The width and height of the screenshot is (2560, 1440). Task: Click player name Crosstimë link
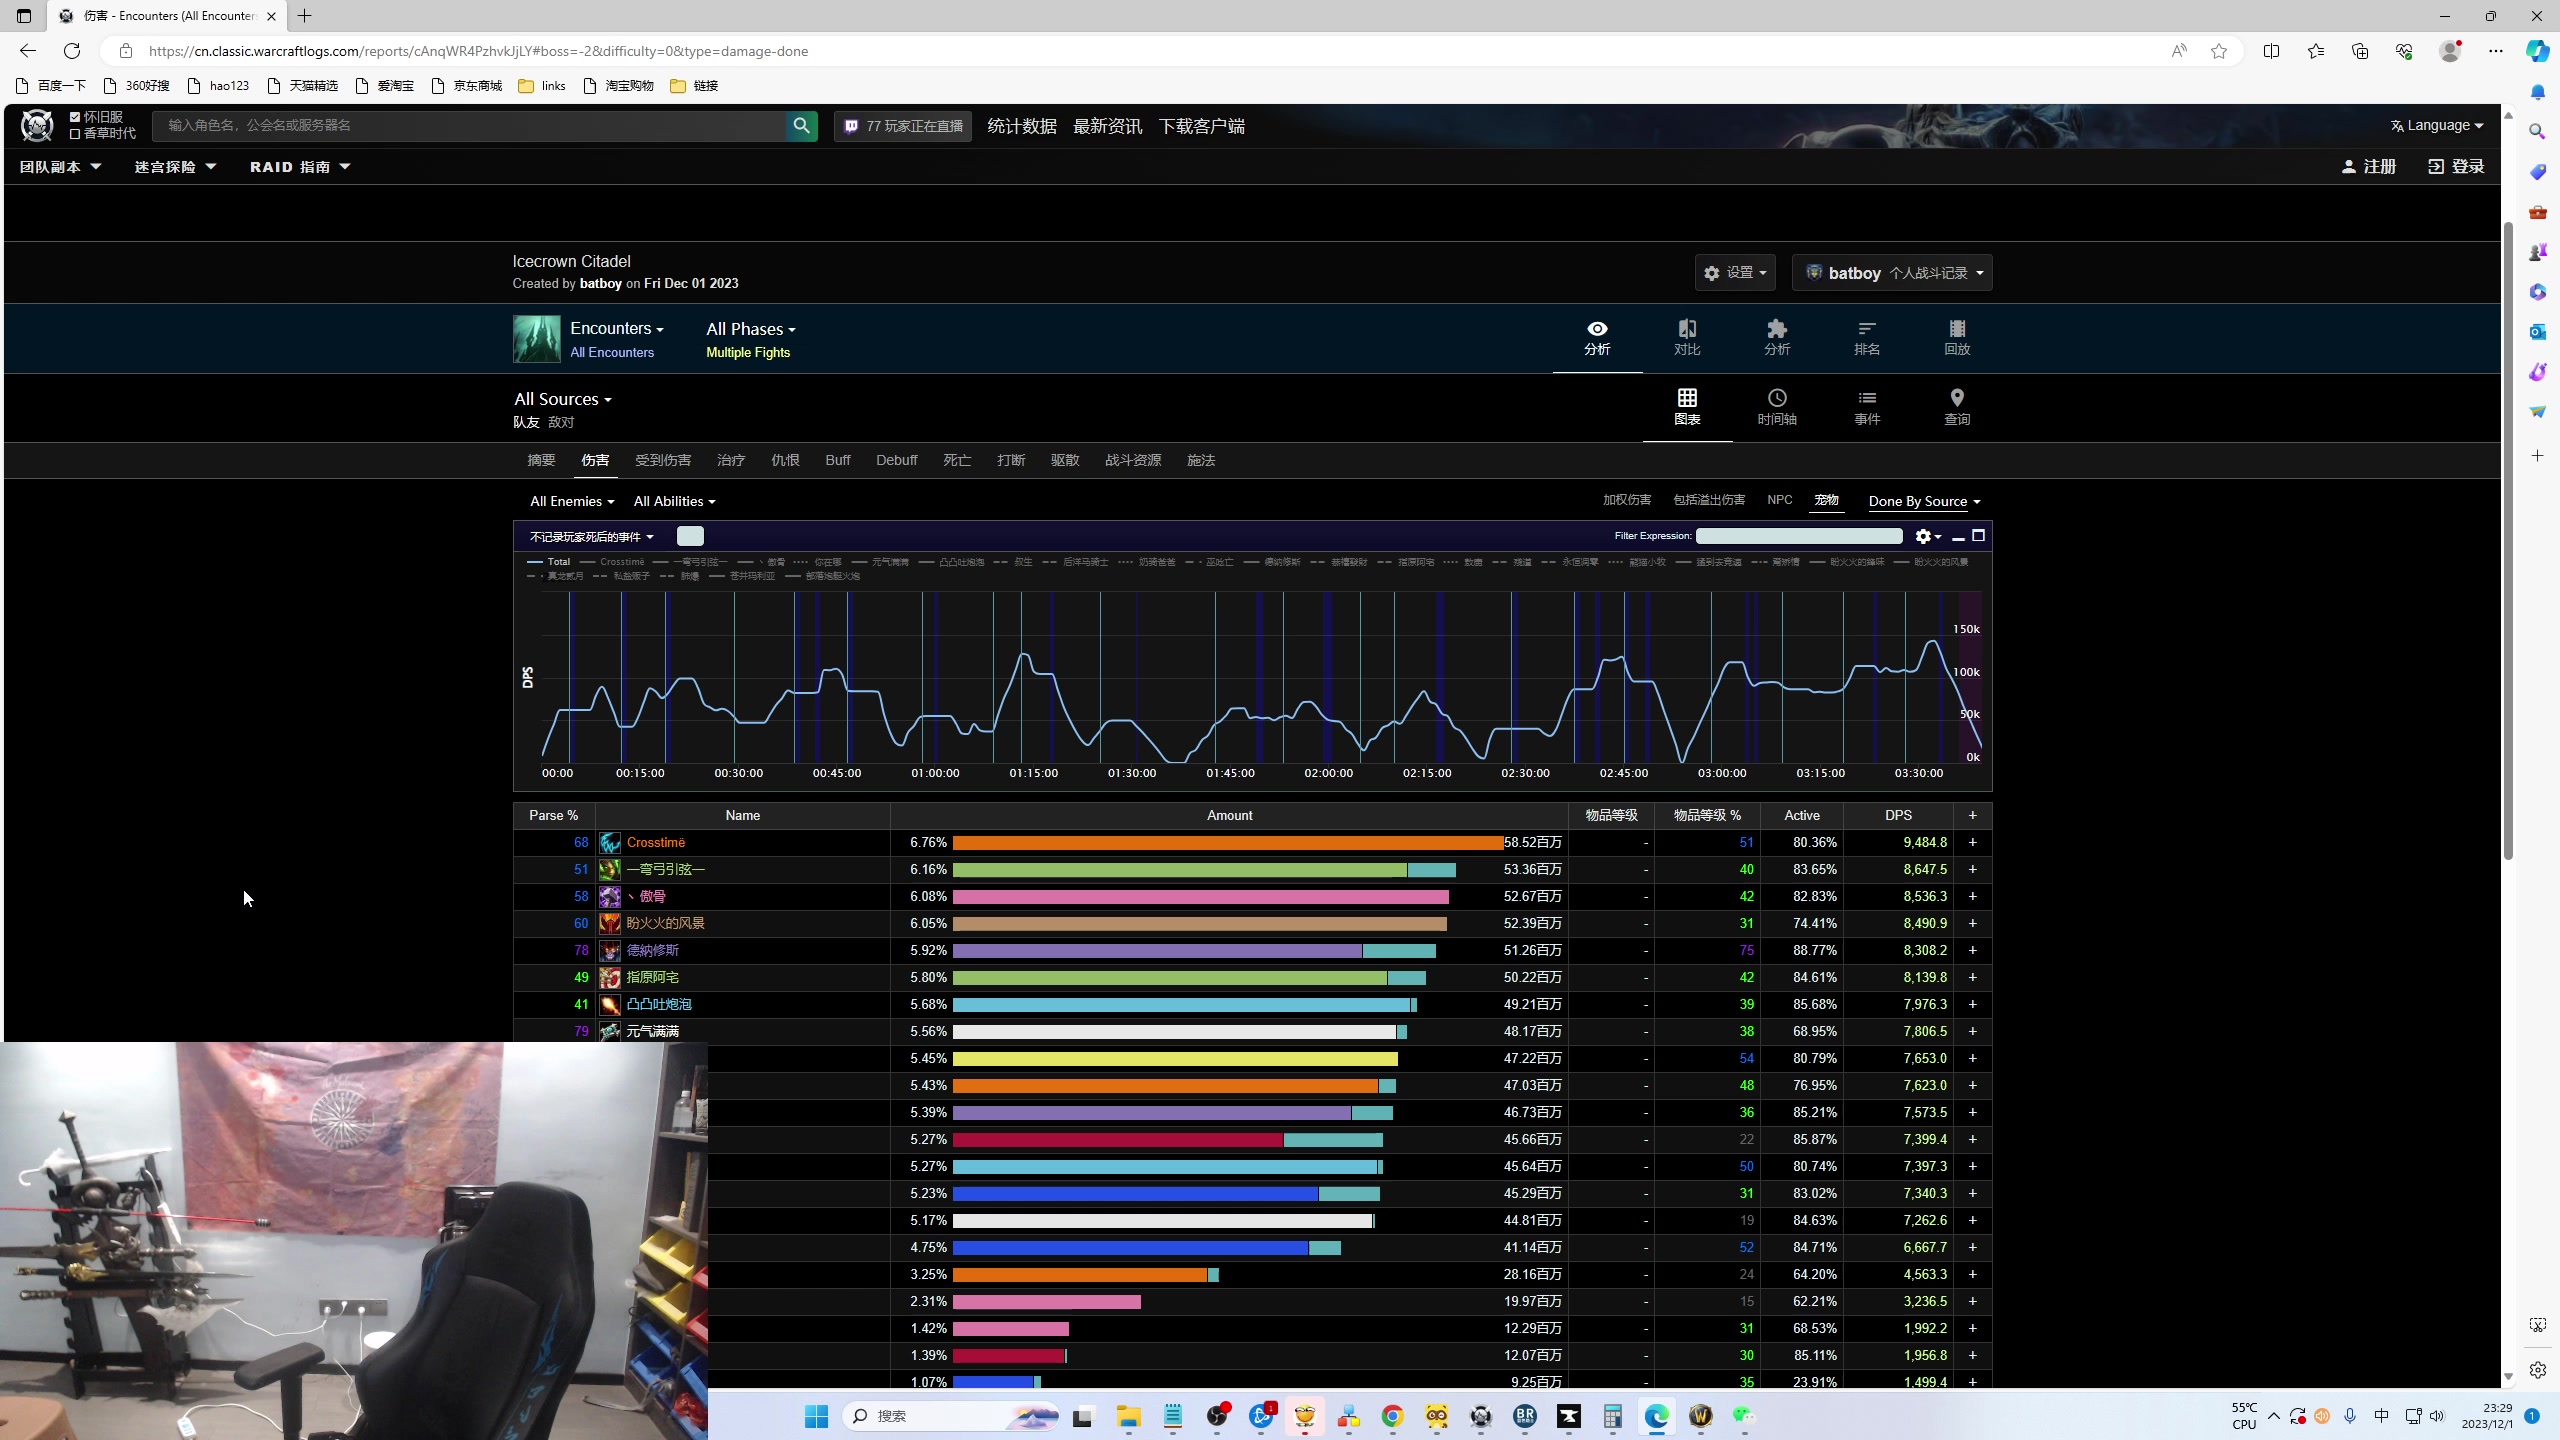pyautogui.click(x=656, y=843)
